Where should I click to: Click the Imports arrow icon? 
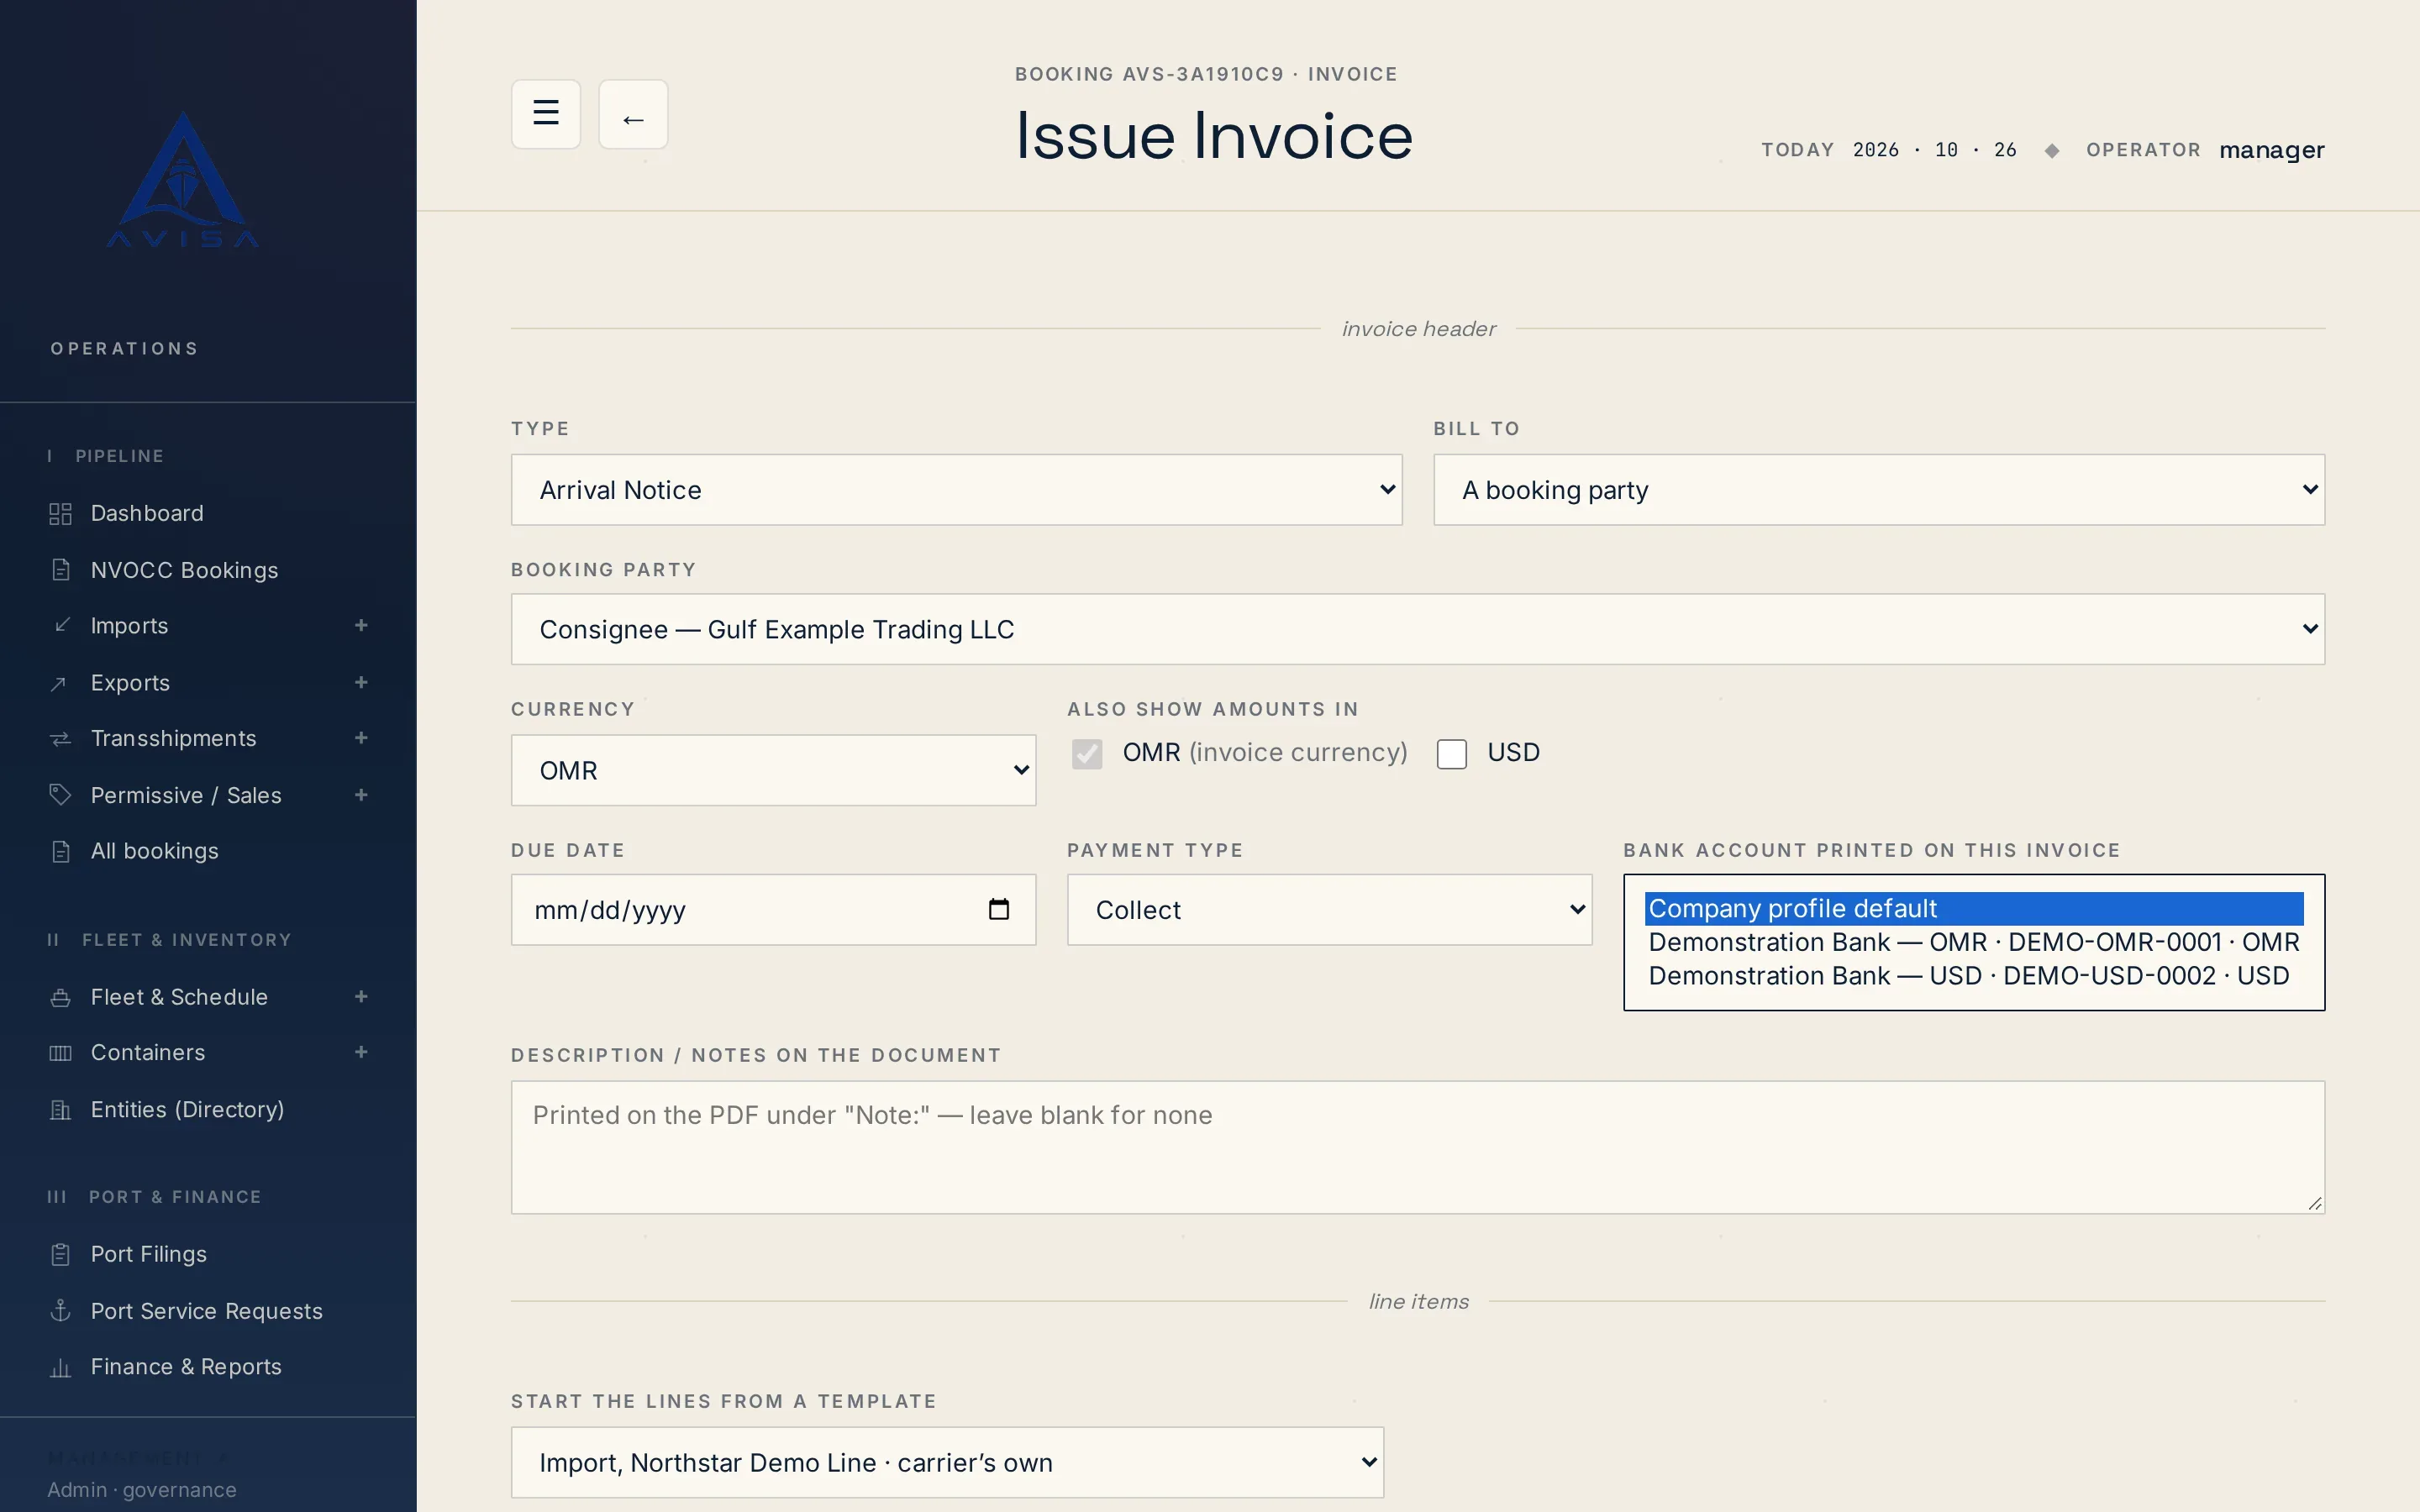(61, 625)
